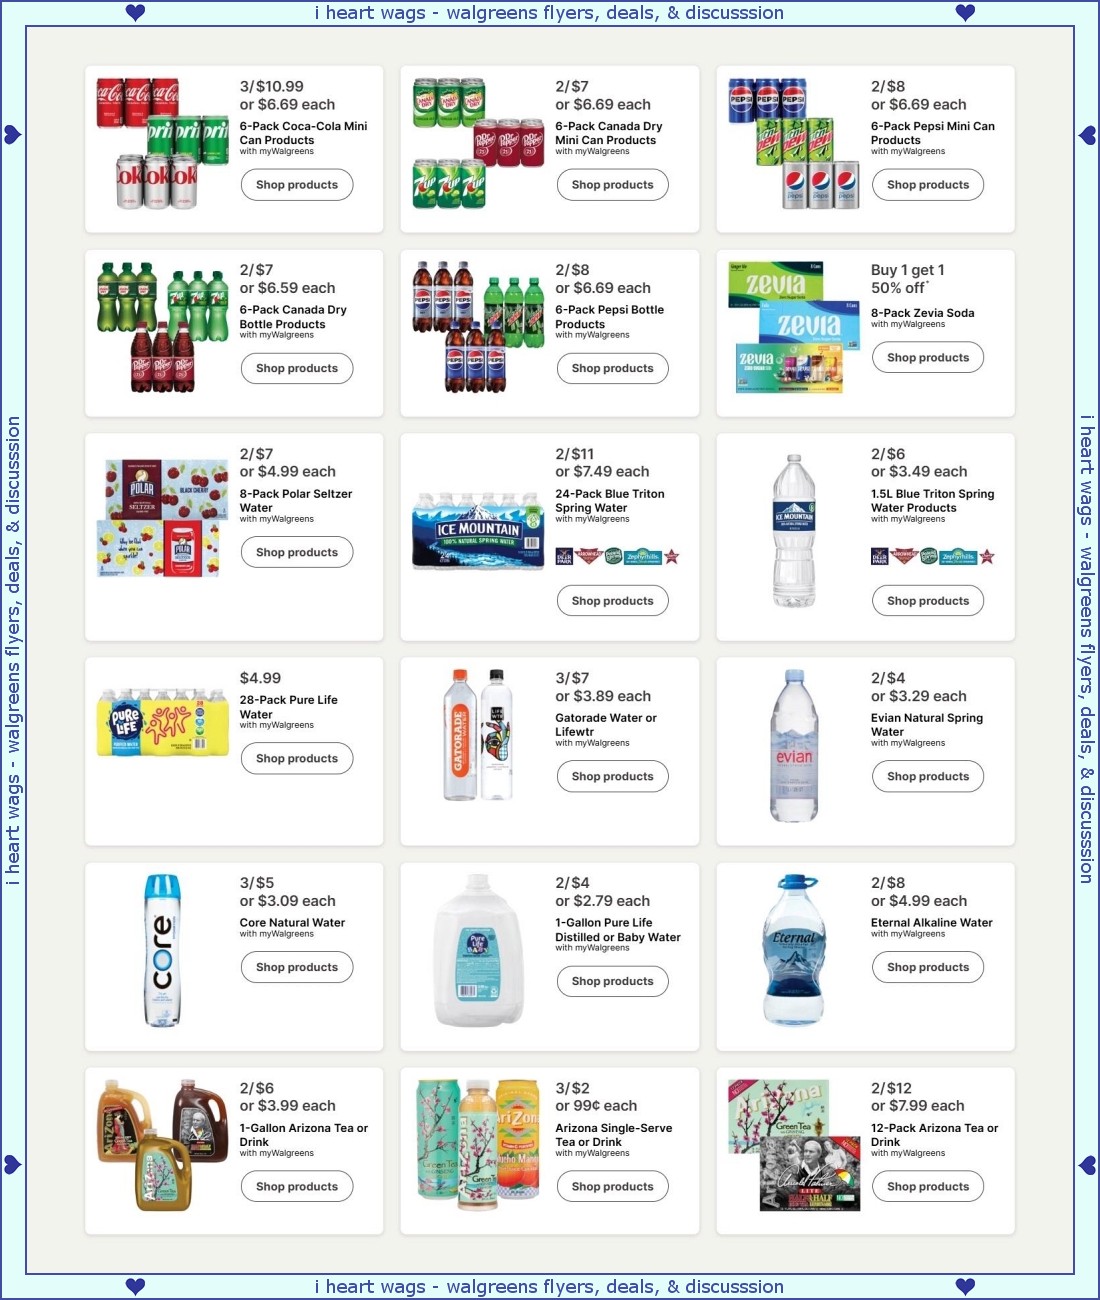Click Shop products for 28-Pack Pure Life Water
The height and width of the screenshot is (1300, 1100).
click(x=297, y=758)
